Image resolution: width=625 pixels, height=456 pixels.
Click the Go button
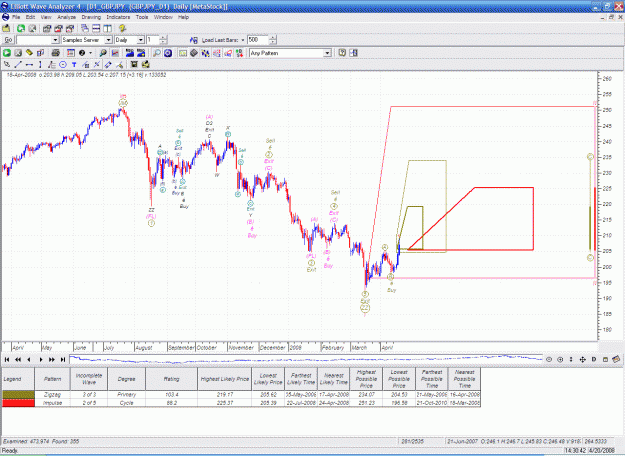pyautogui.click(x=8, y=40)
